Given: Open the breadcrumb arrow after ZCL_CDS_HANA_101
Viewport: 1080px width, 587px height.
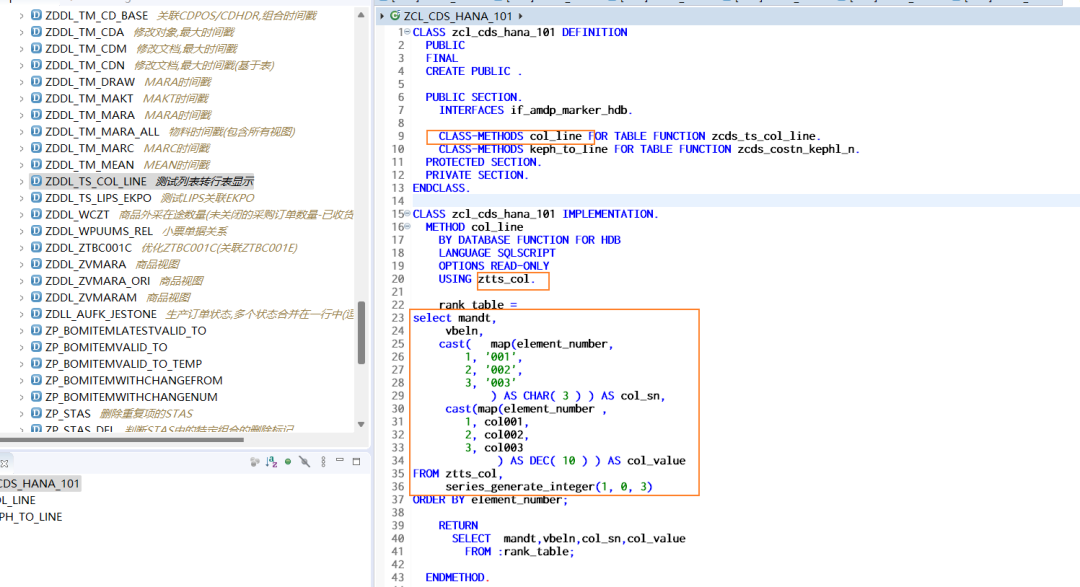Looking at the screenshot, I should 521,15.
